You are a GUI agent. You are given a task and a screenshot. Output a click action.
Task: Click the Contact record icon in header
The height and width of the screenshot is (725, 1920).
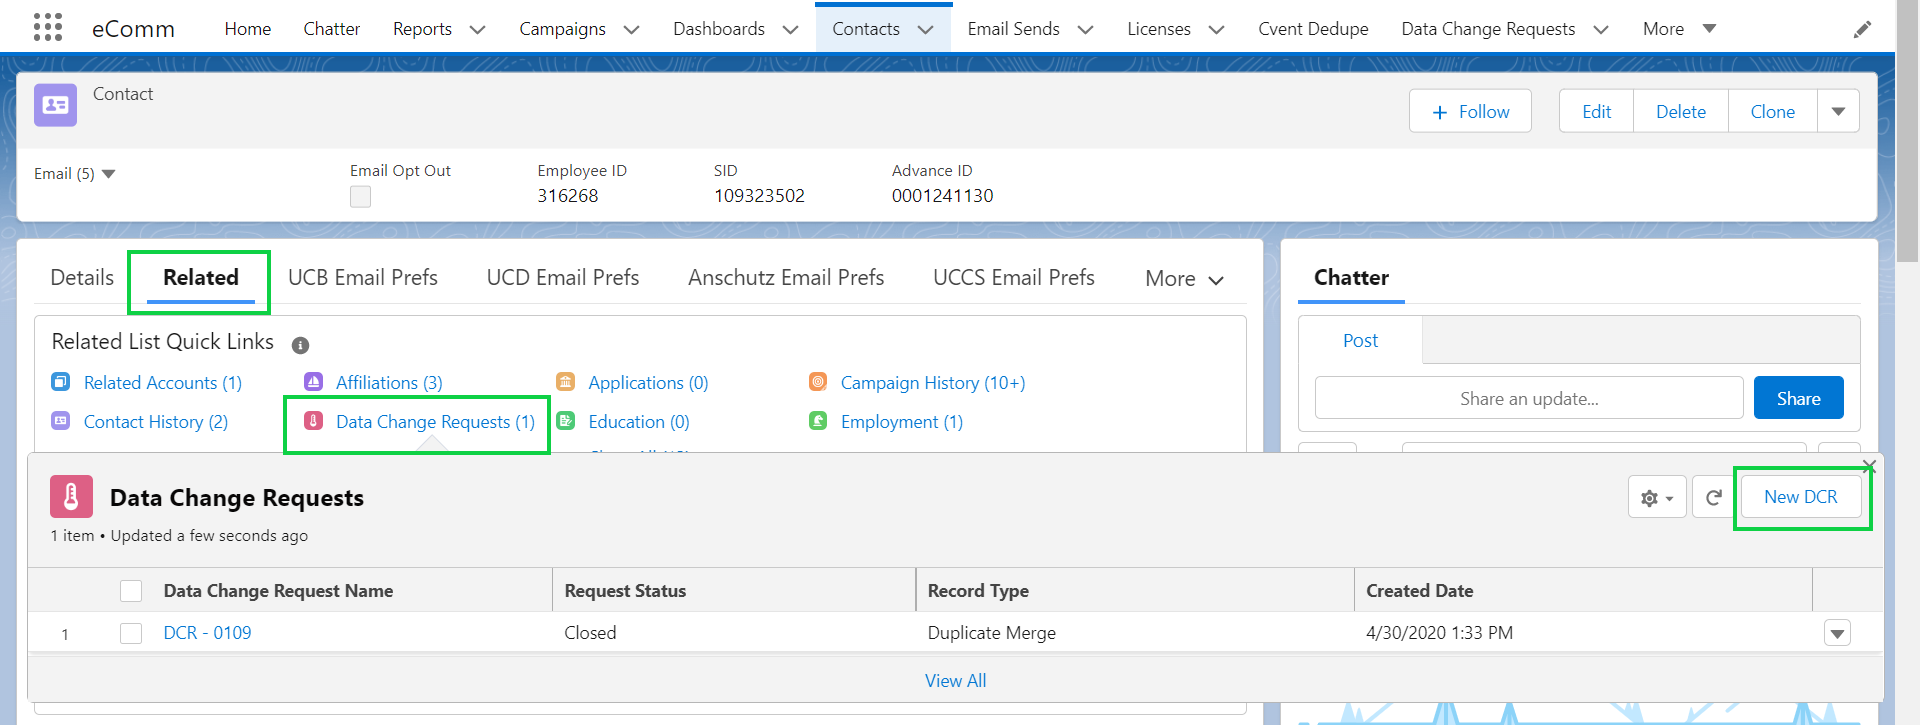click(55, 105)
